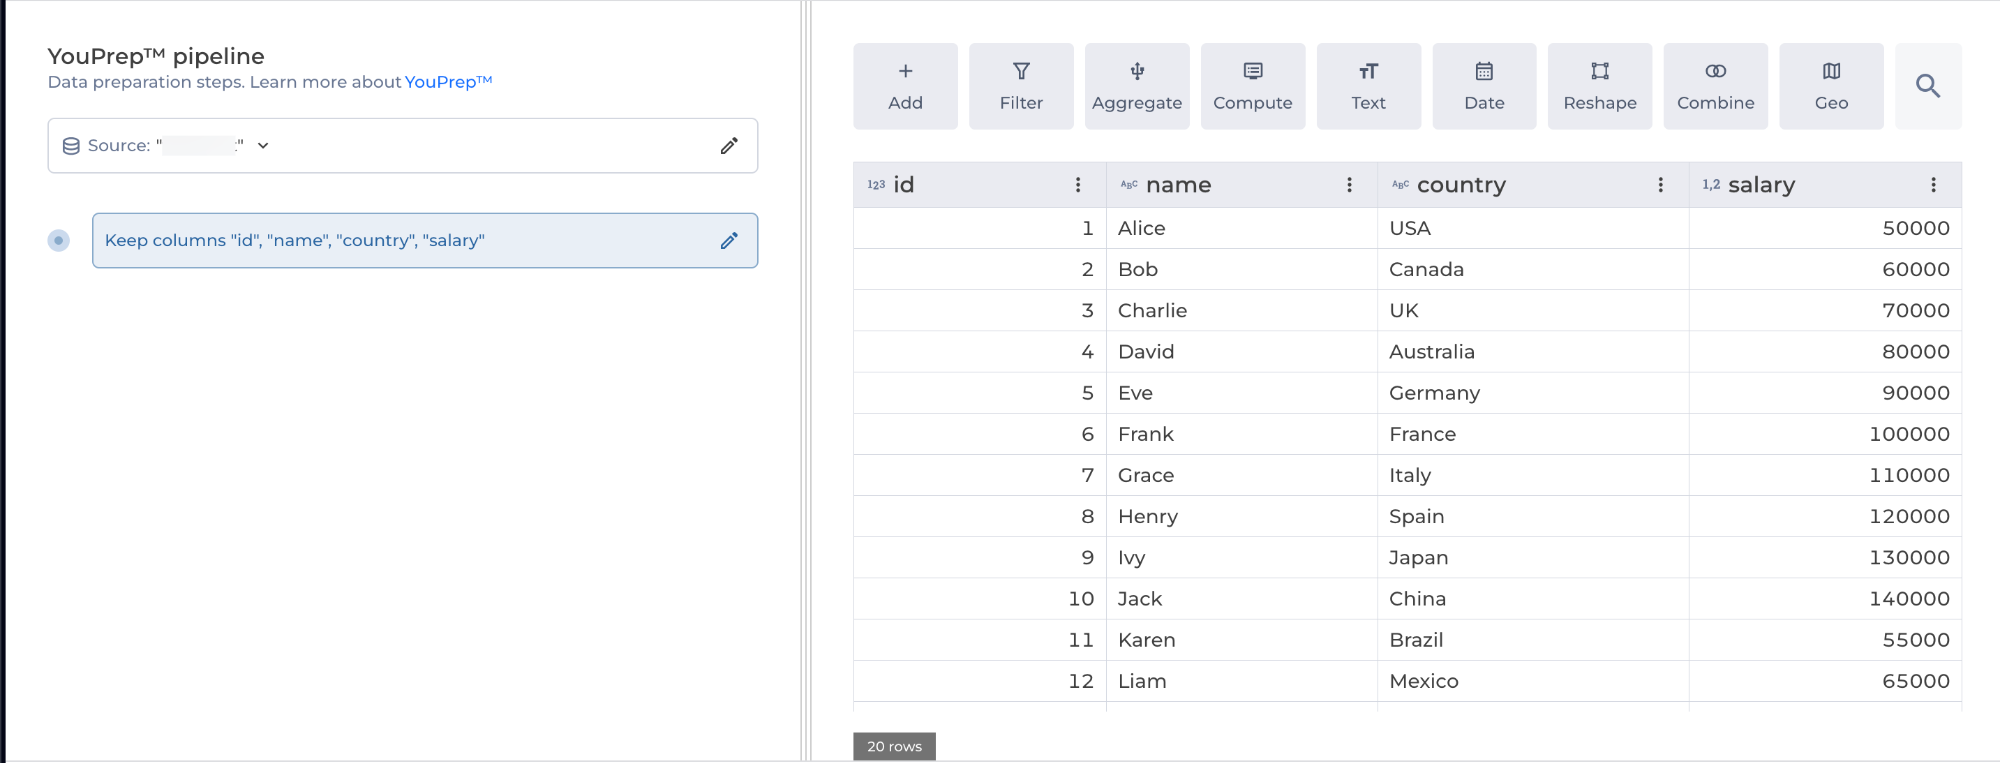The height and width of the screenshot is (763, 2000).
Task: Click the search magnifier icon
Action: [x=1928, y=86]
